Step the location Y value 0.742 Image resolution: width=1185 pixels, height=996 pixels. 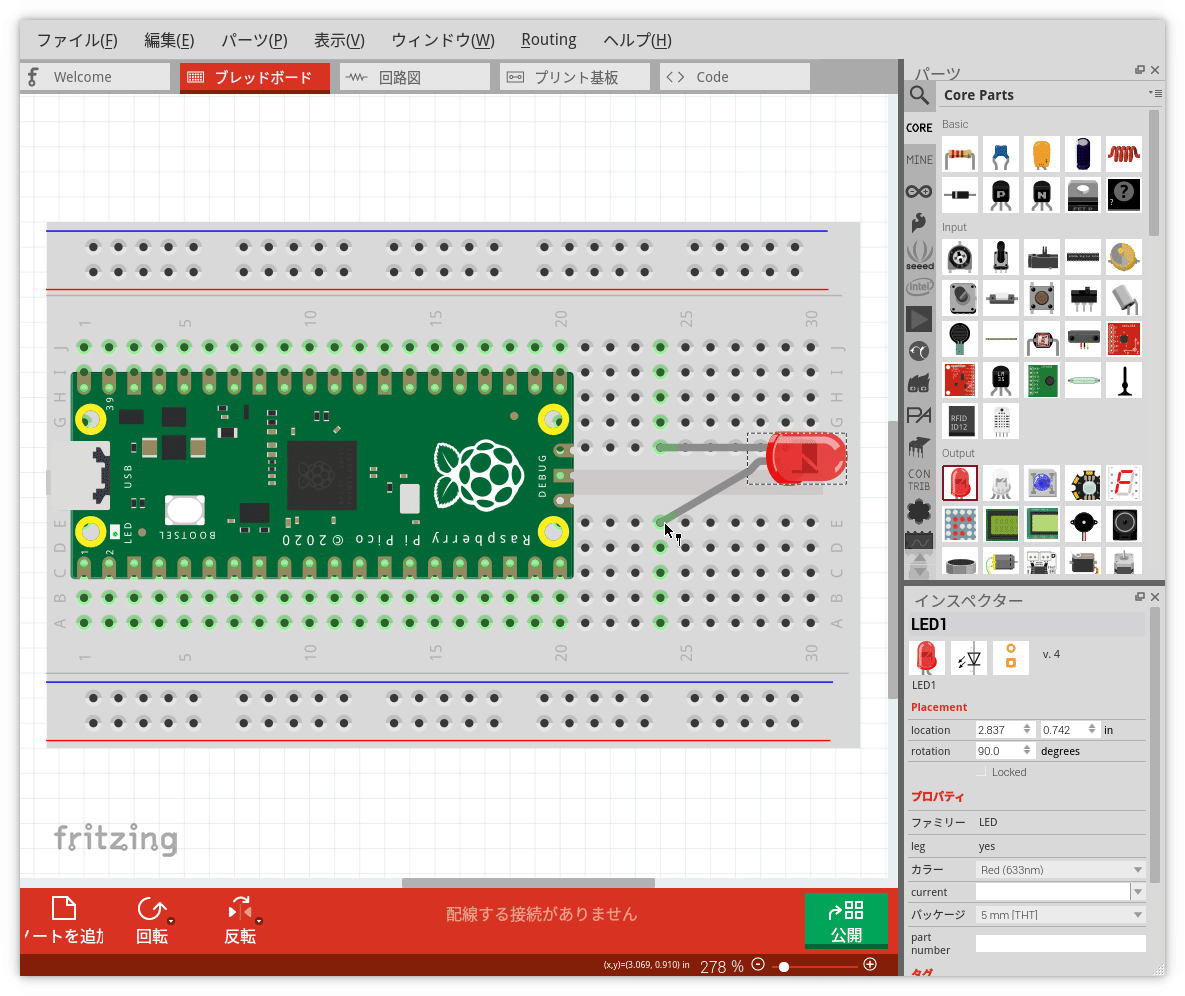click(1092, 729)
